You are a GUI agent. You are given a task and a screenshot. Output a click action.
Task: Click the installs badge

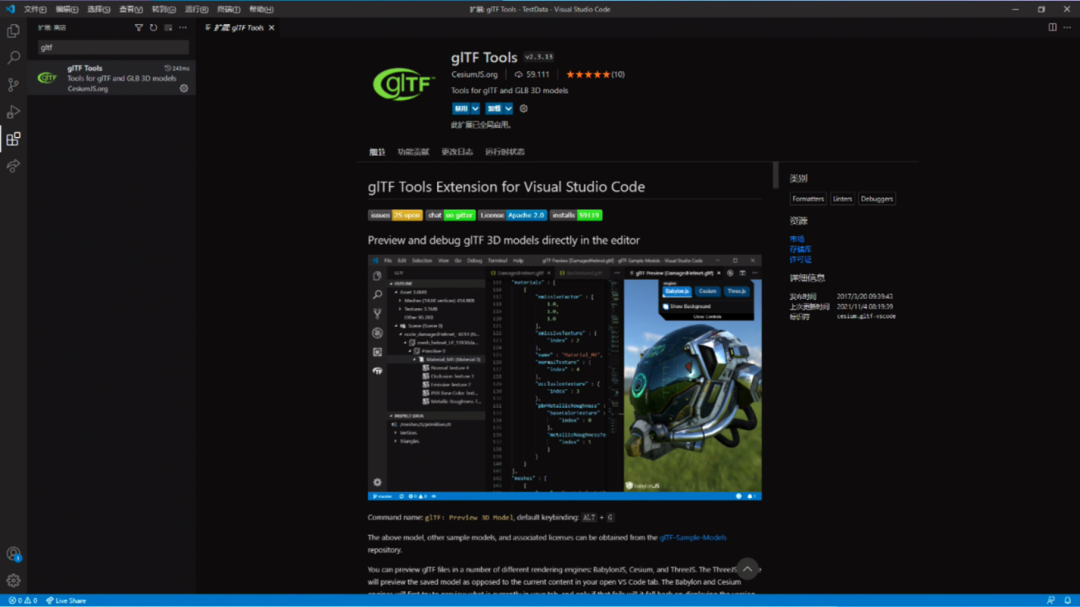(x=576, y=215)
